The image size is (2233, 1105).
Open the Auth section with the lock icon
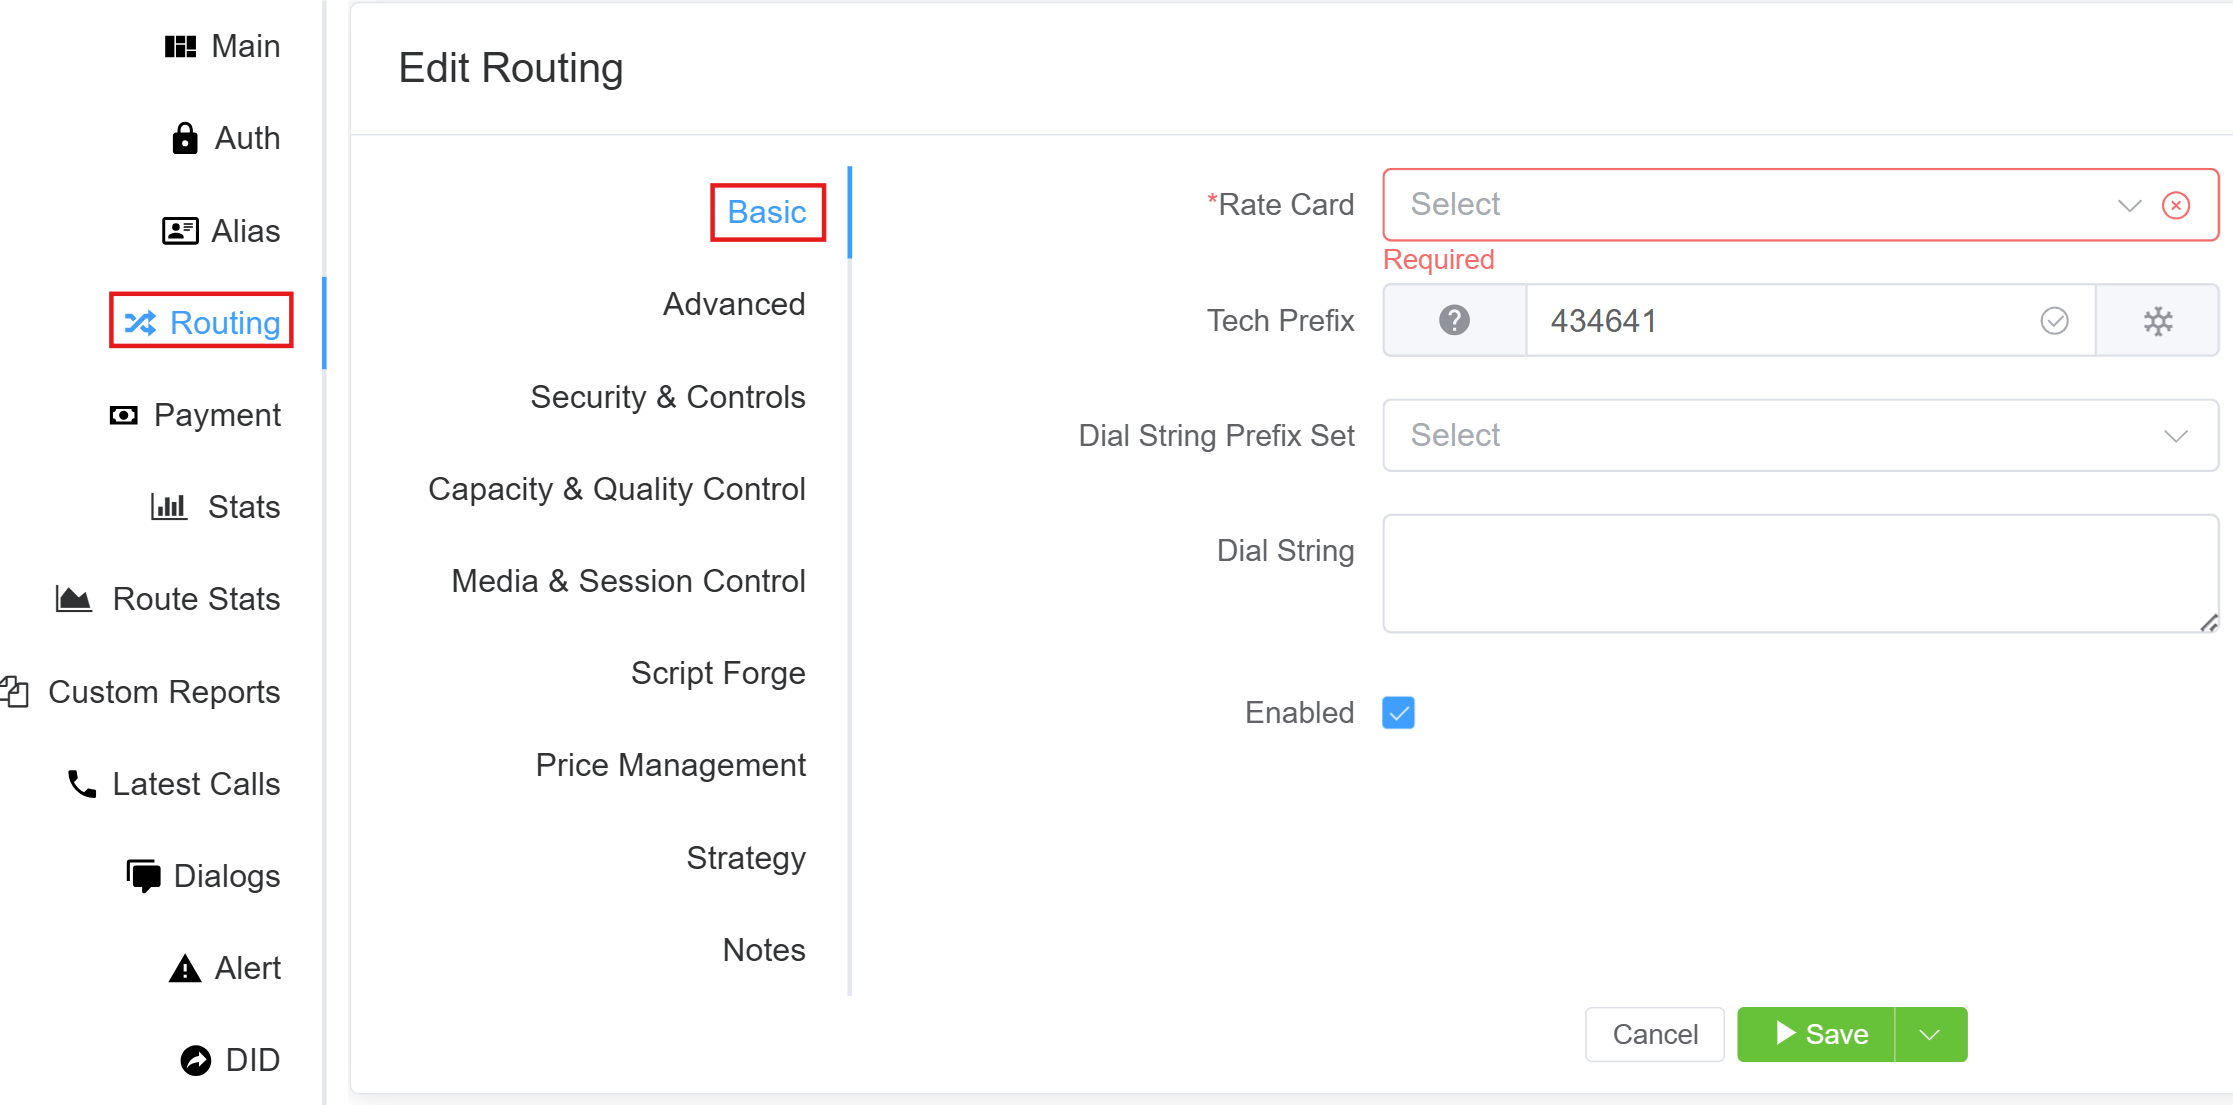(x=185, y=138)
